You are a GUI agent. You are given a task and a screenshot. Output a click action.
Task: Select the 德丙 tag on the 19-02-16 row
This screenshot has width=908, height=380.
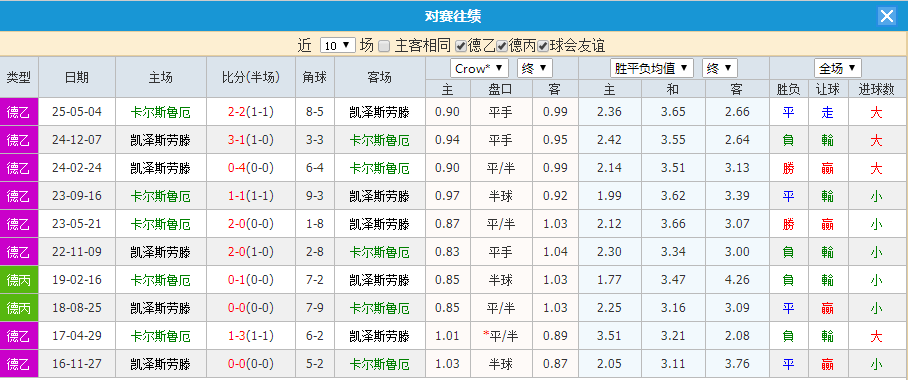[x=19, y=280]
